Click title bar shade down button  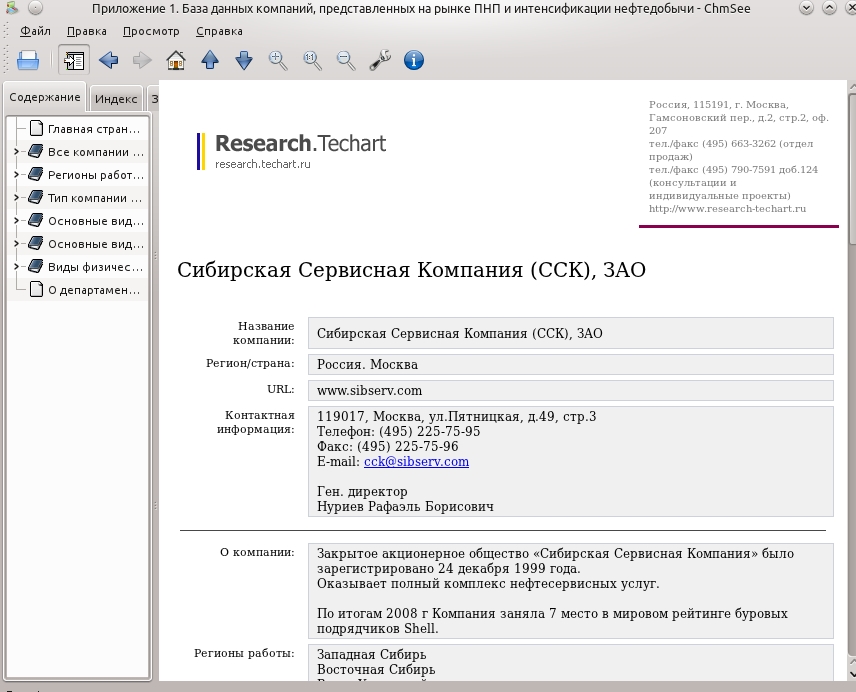[x=806, y=8]
